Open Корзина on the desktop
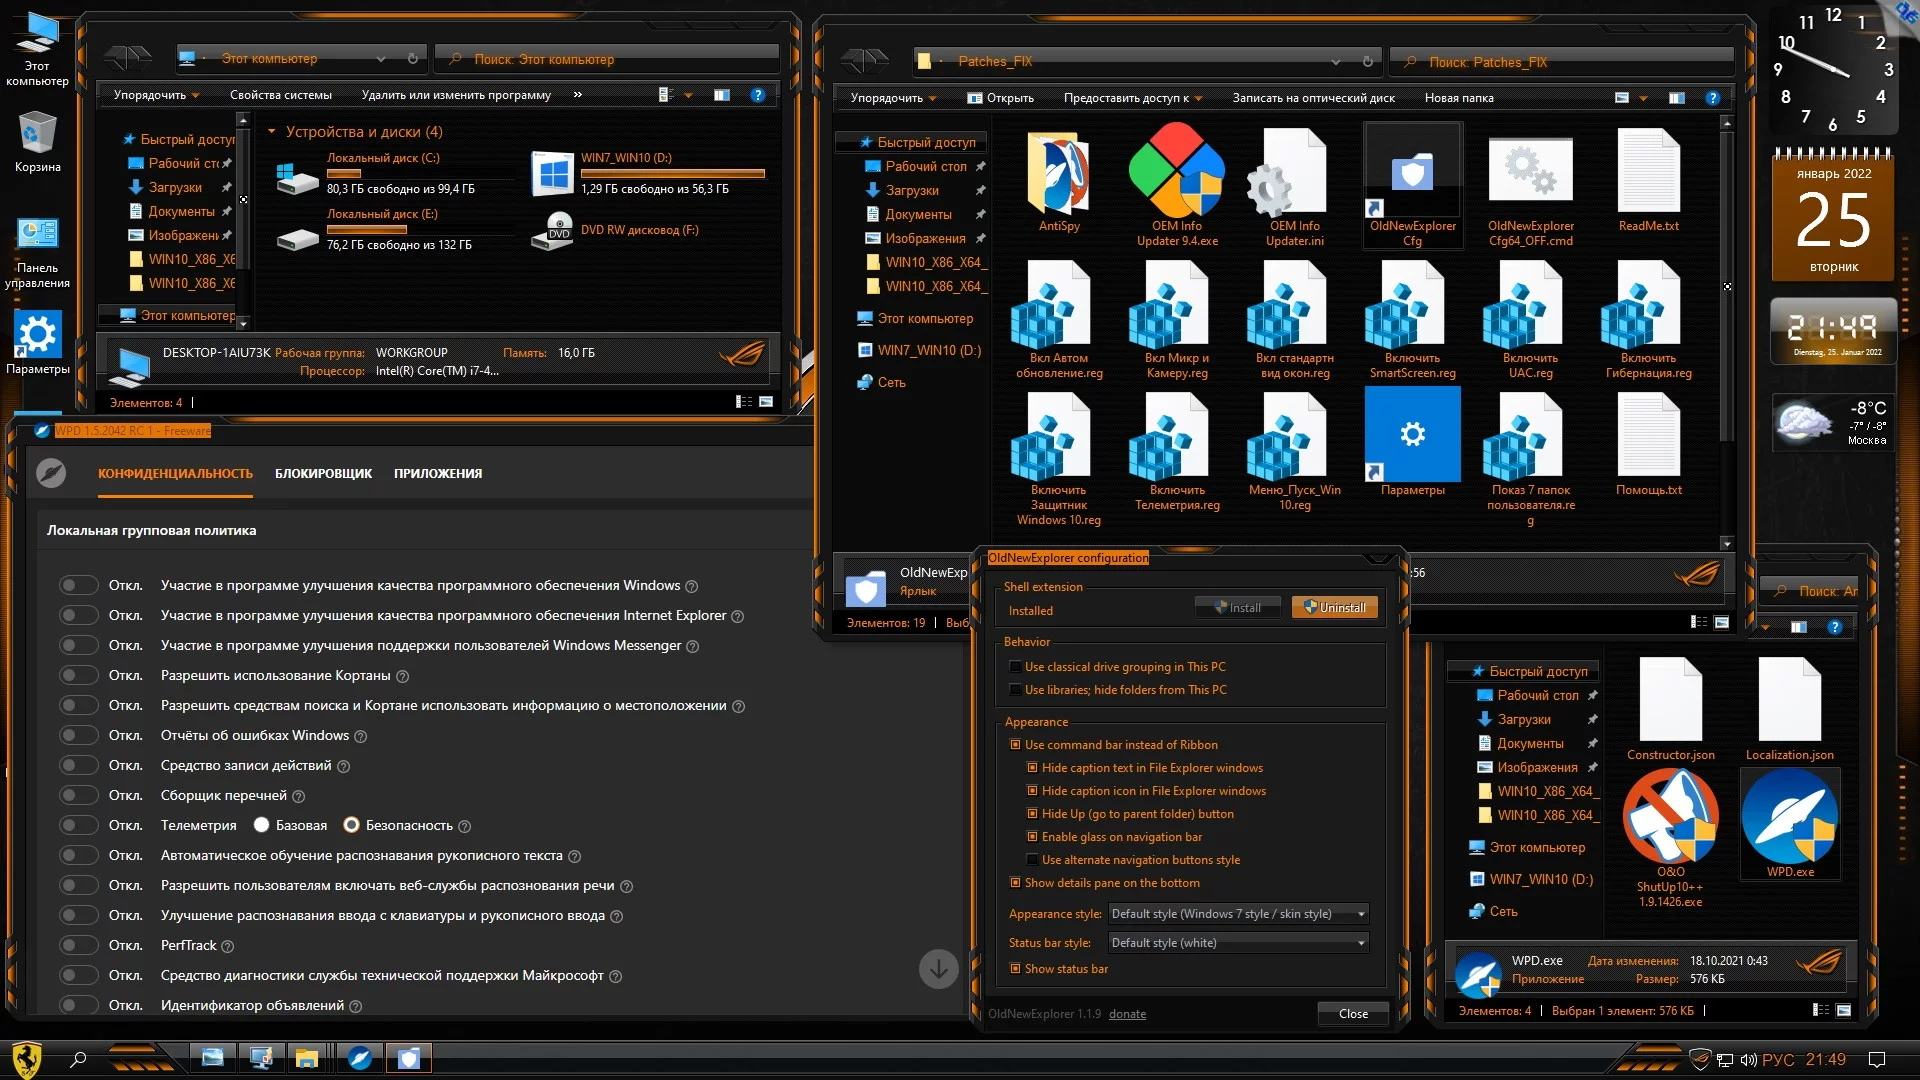 (37, 135)
